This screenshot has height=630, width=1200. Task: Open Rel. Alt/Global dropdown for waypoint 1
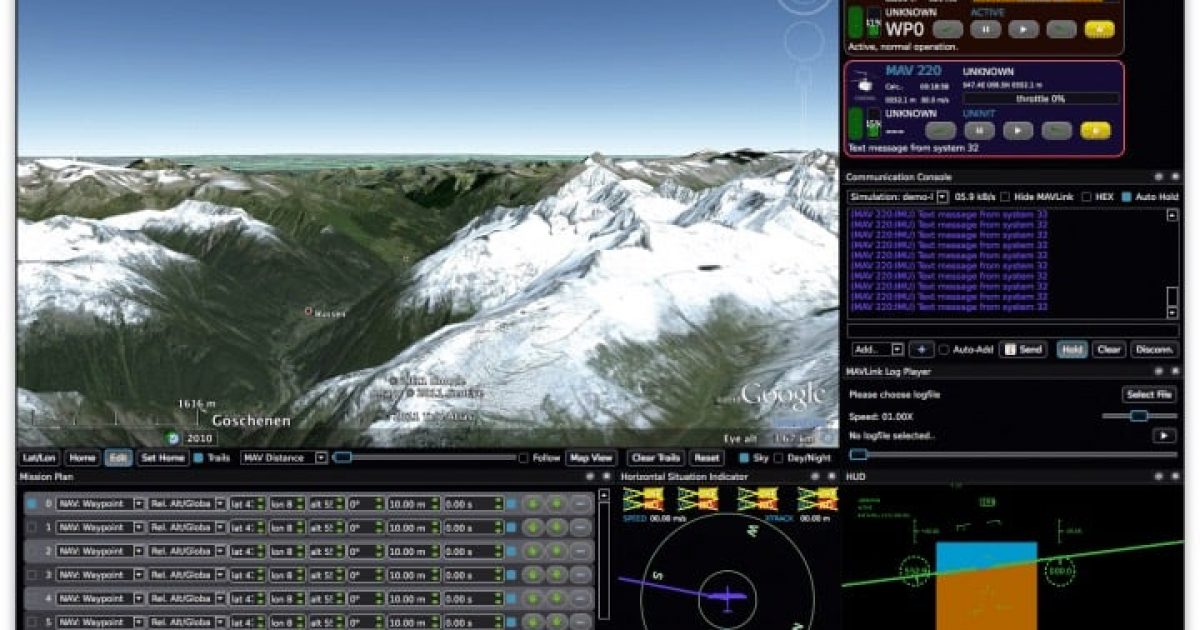[x=187, y=527]
